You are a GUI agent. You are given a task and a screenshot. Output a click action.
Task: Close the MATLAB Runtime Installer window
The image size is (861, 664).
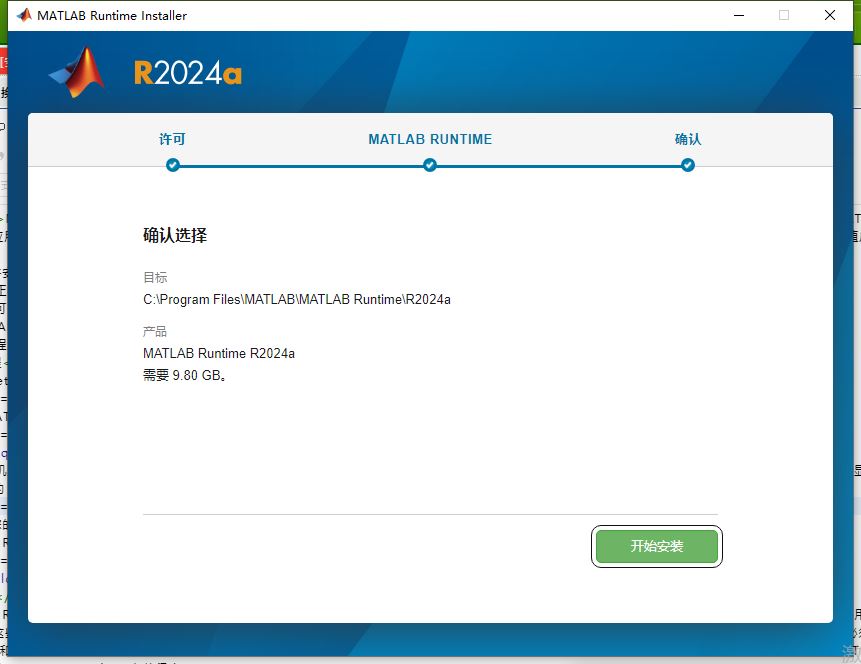(830, 15)
